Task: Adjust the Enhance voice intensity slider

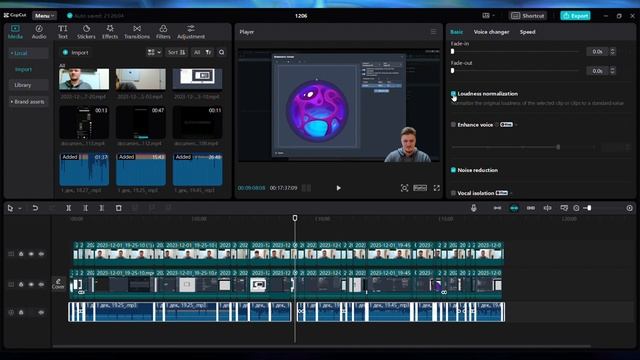Action: tap(558, 147)
